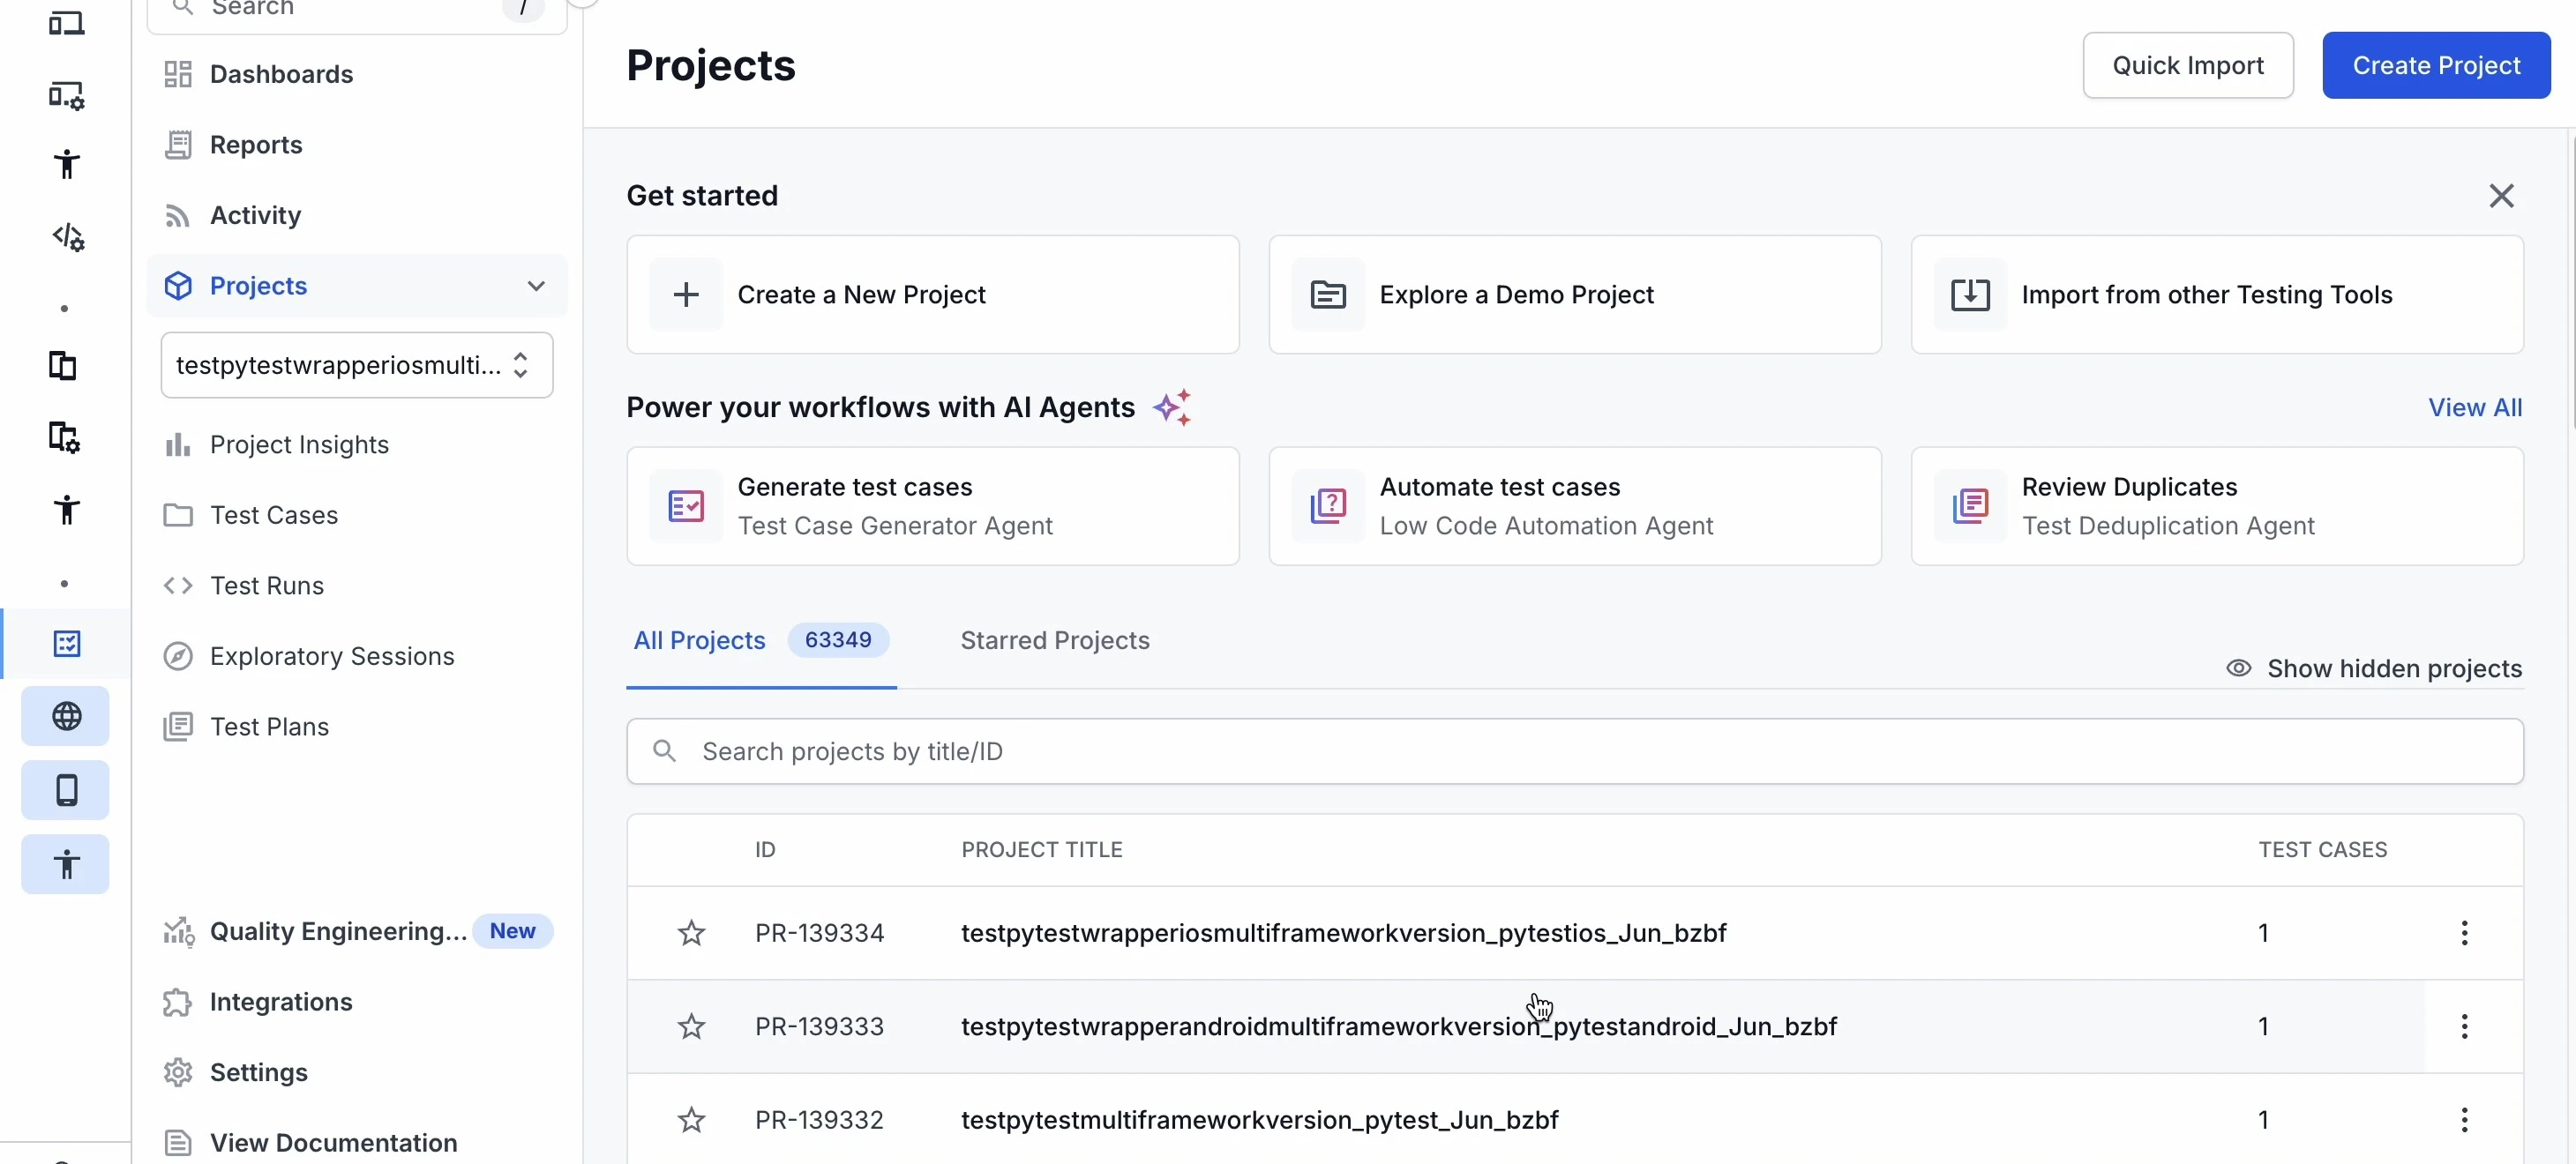2576x1164 pixels.
Task: Select the Test Management checklist icon in the left rail
Action: tap(66, 643)
